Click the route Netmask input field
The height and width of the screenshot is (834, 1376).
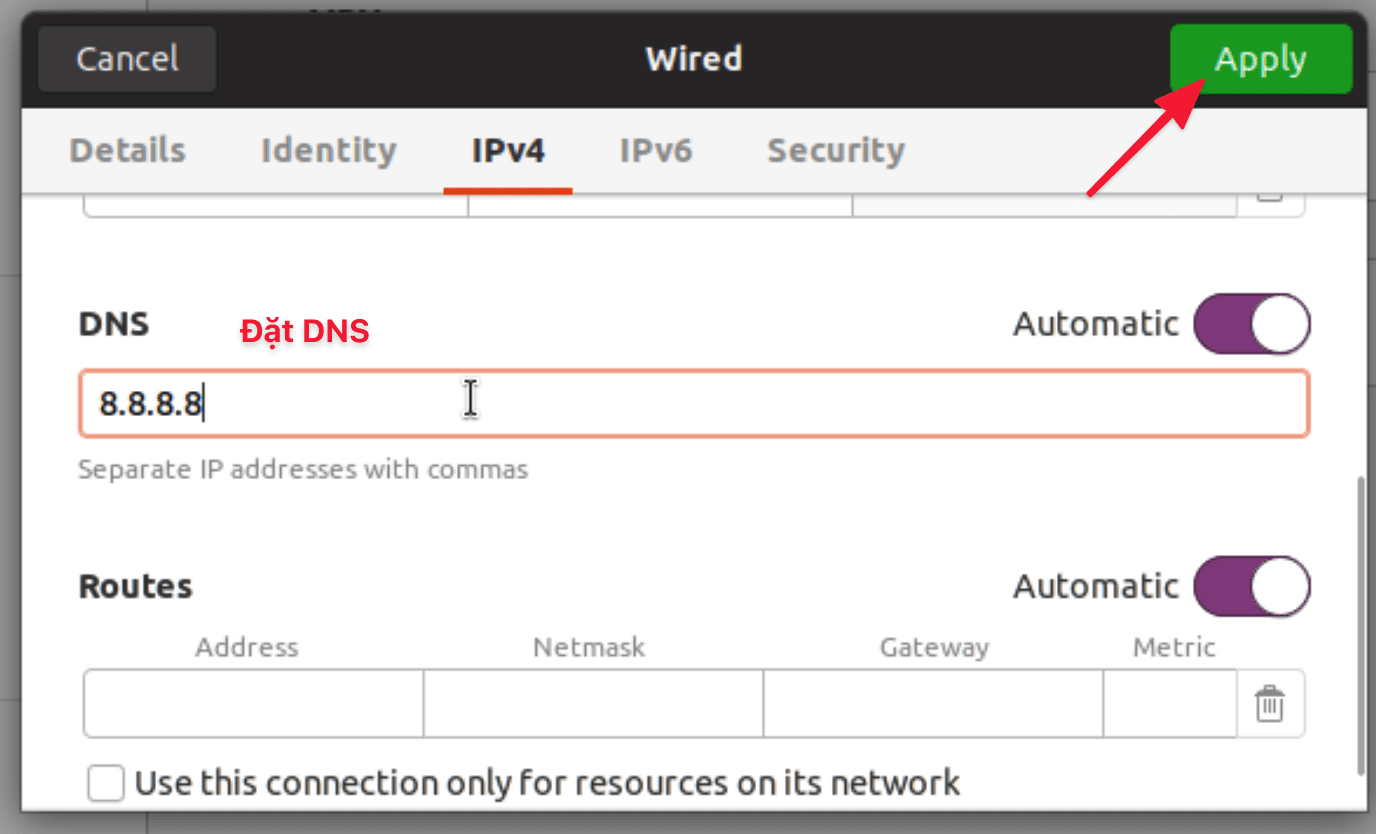tap(590, 703)
